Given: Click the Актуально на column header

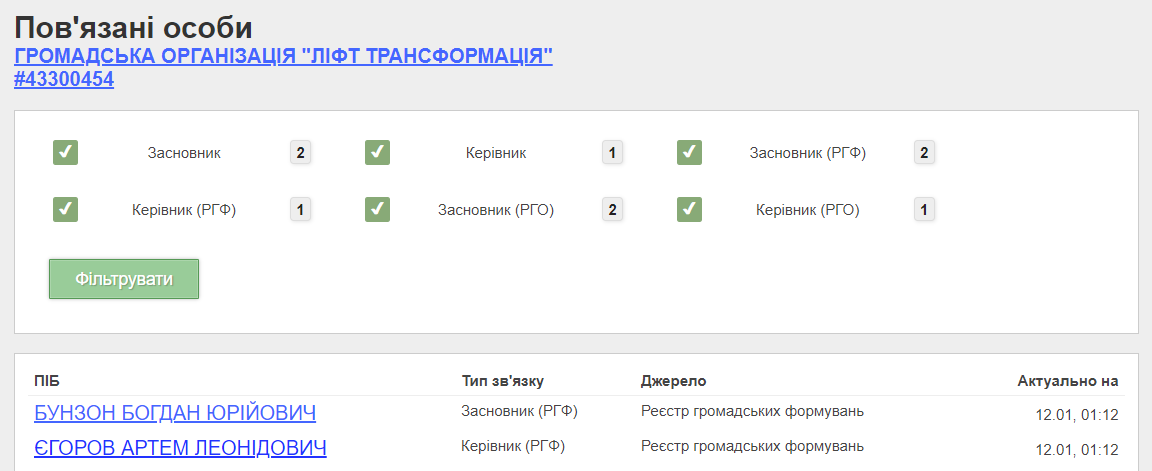Looking at the screenshot, I should point(1067,381).
